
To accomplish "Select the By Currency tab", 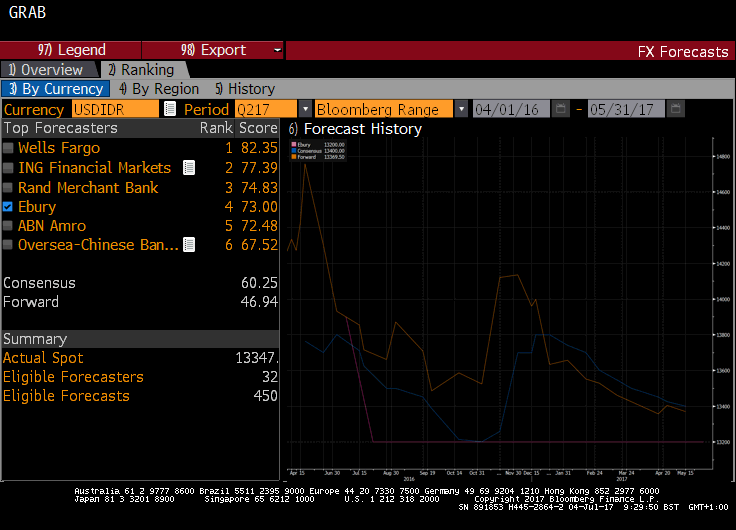I will point(55,89).
